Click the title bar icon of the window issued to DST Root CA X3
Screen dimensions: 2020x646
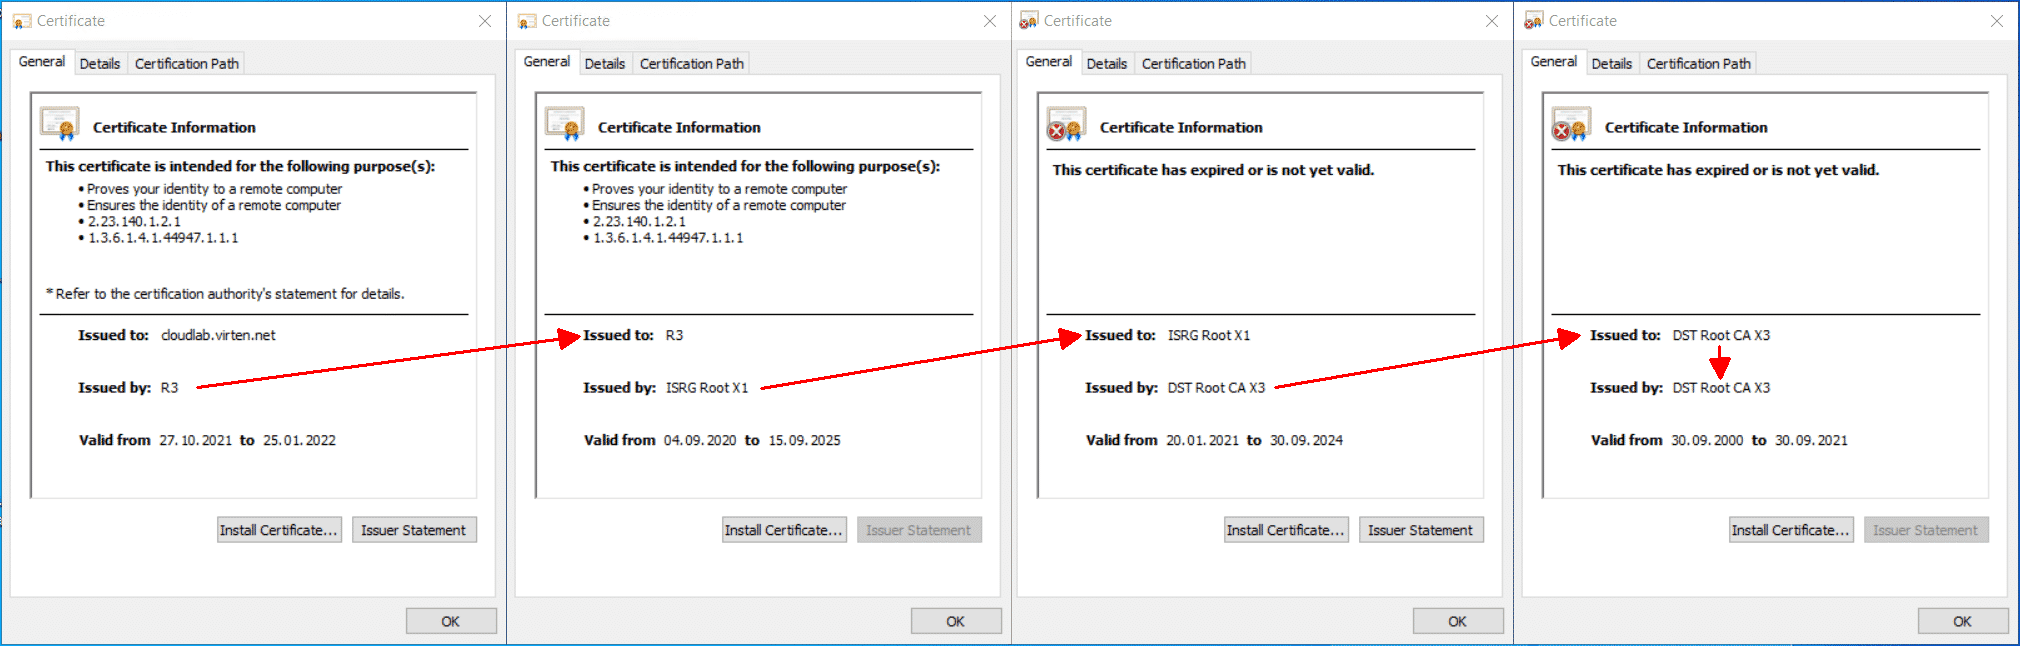(x=1534, y=21)
